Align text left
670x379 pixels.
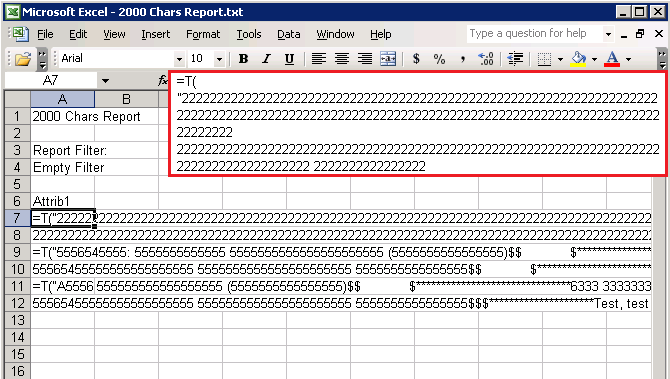pos(319,59)
